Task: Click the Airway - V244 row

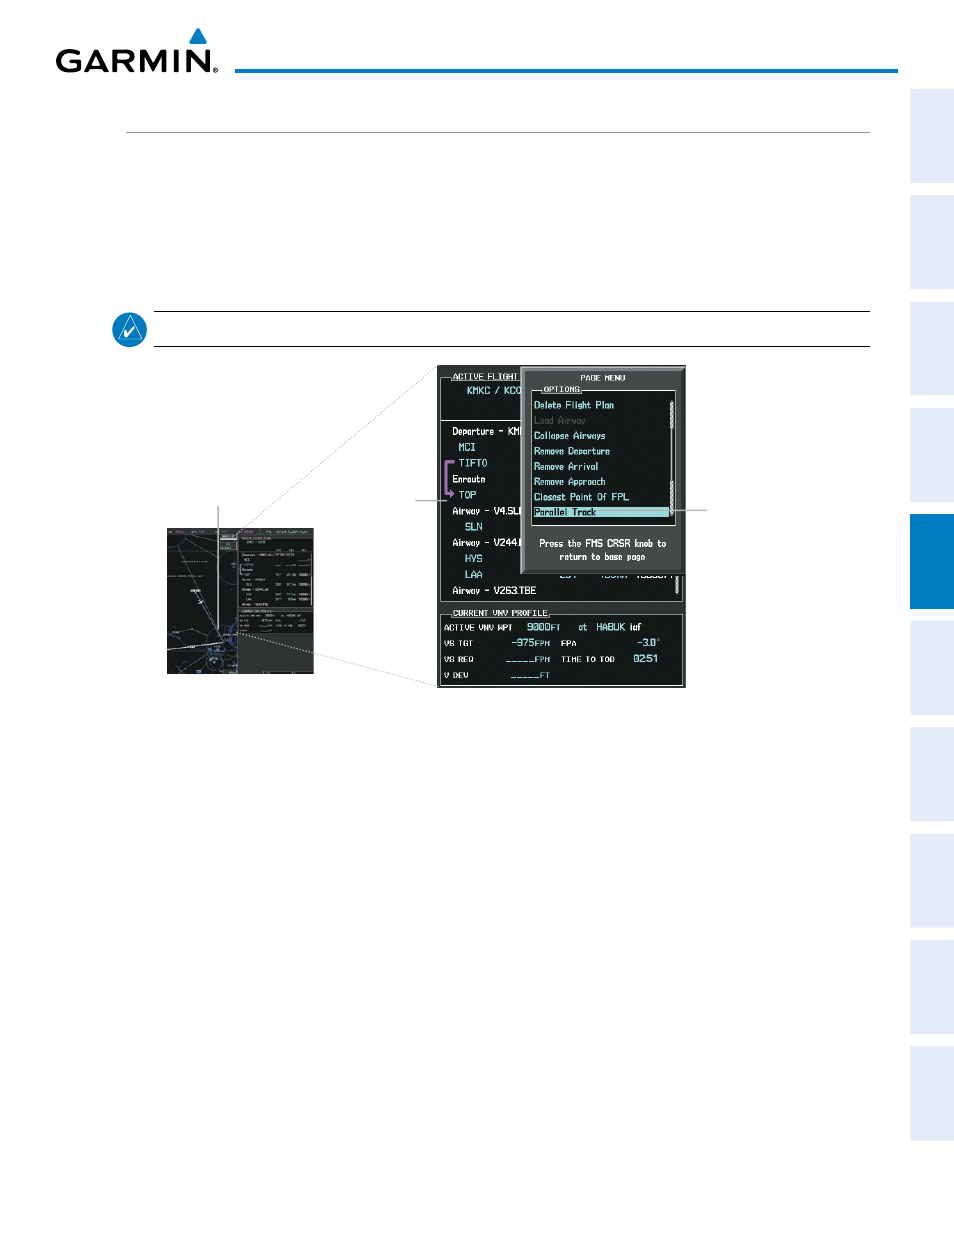Action: pyautogui.click(x=486, y=543)
